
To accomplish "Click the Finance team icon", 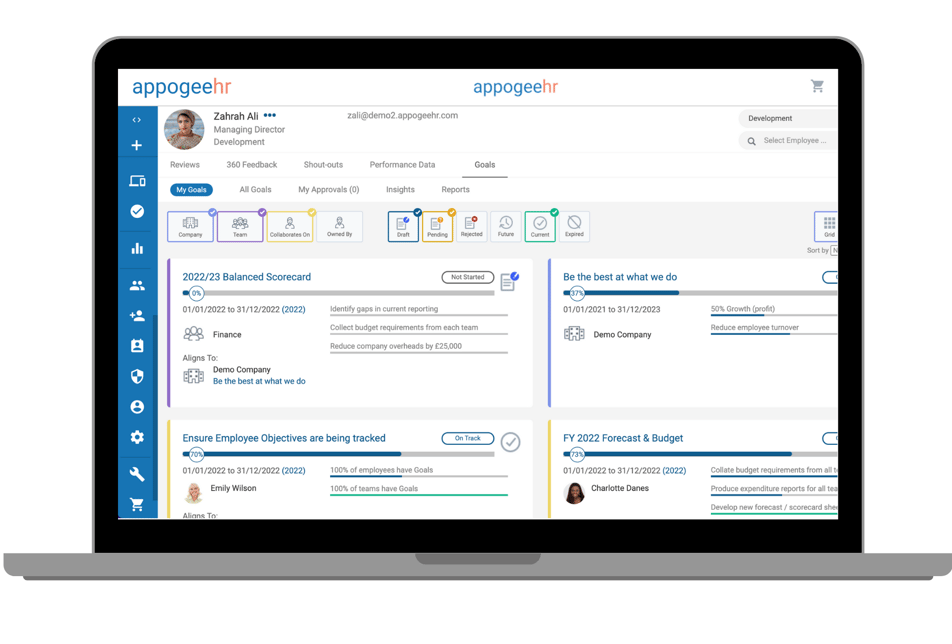I will [x=194, y=333].
